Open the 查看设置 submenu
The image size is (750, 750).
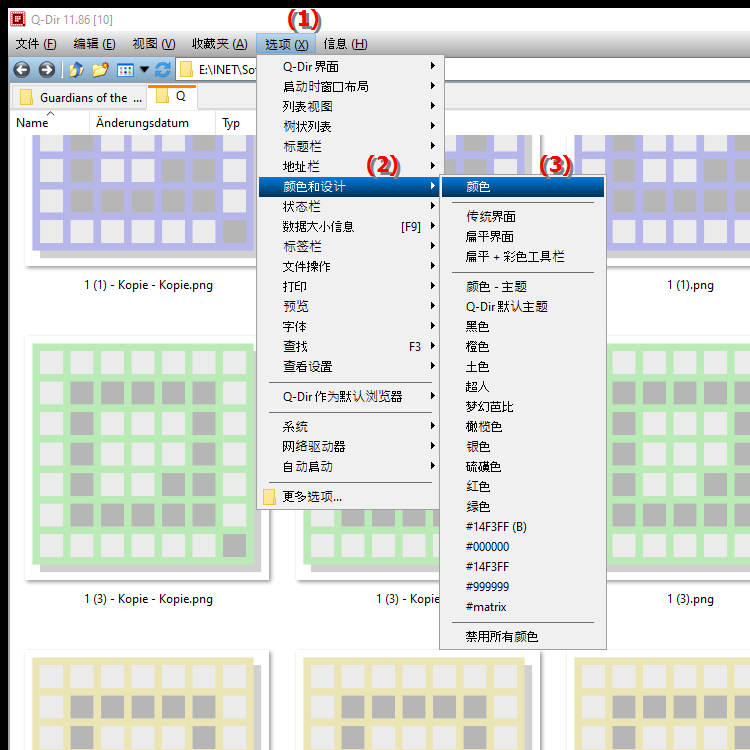tap(348, 367)
